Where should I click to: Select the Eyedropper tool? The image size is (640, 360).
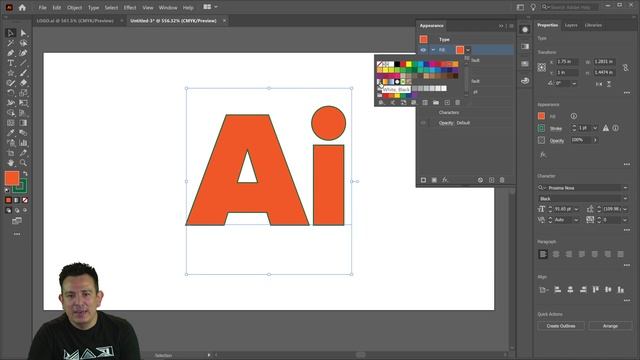pyautogui.click(x=11, y=133)
